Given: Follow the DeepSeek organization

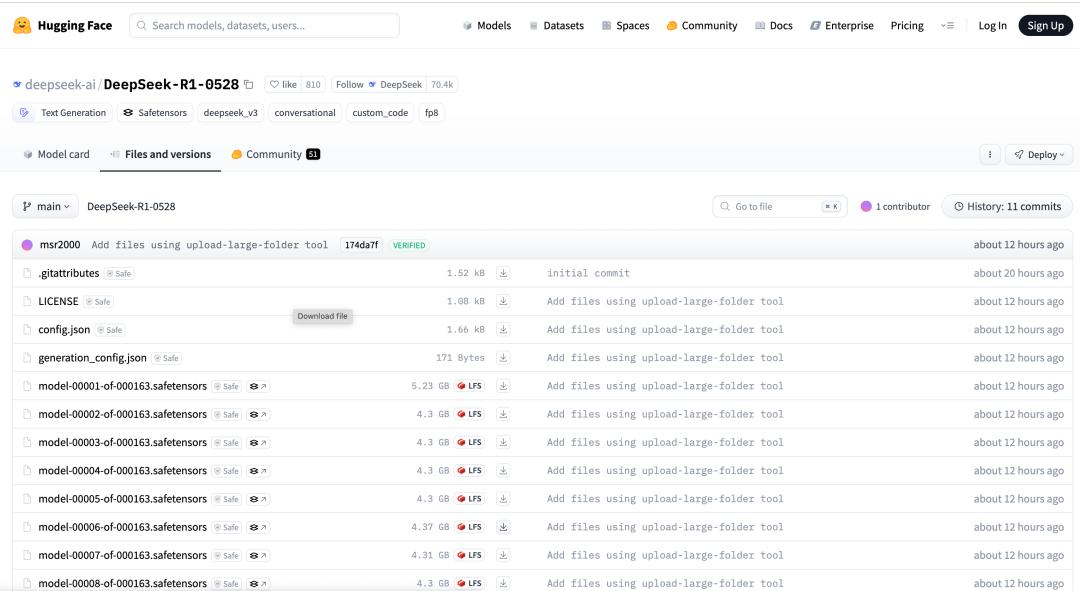Looking at the screenshot, I should pos(378,85).
